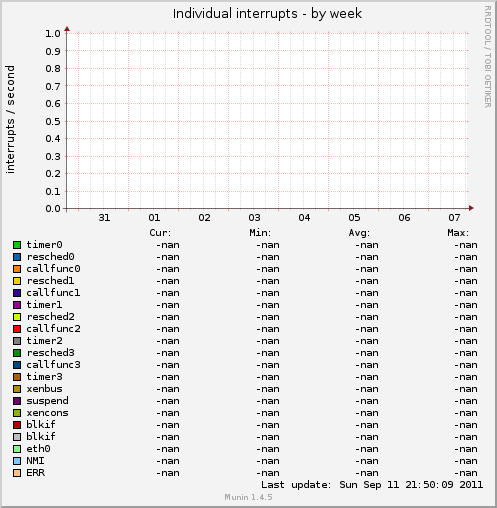497x508 pixels.
Task: Click the yellow resched1 legend swatch
Action: click(x=17, y=281)
